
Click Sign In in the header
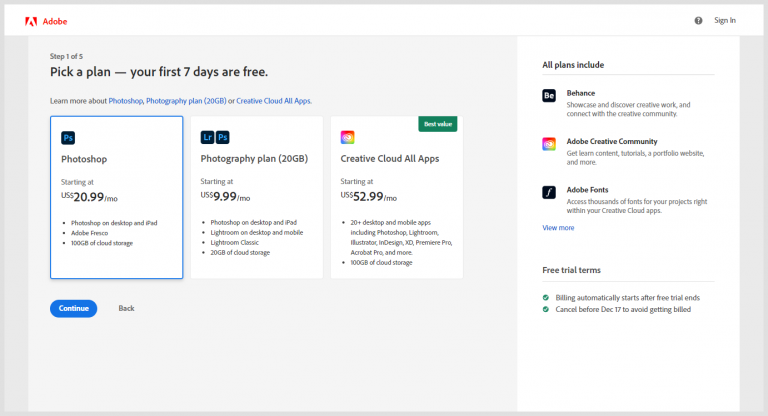[725, 21]
